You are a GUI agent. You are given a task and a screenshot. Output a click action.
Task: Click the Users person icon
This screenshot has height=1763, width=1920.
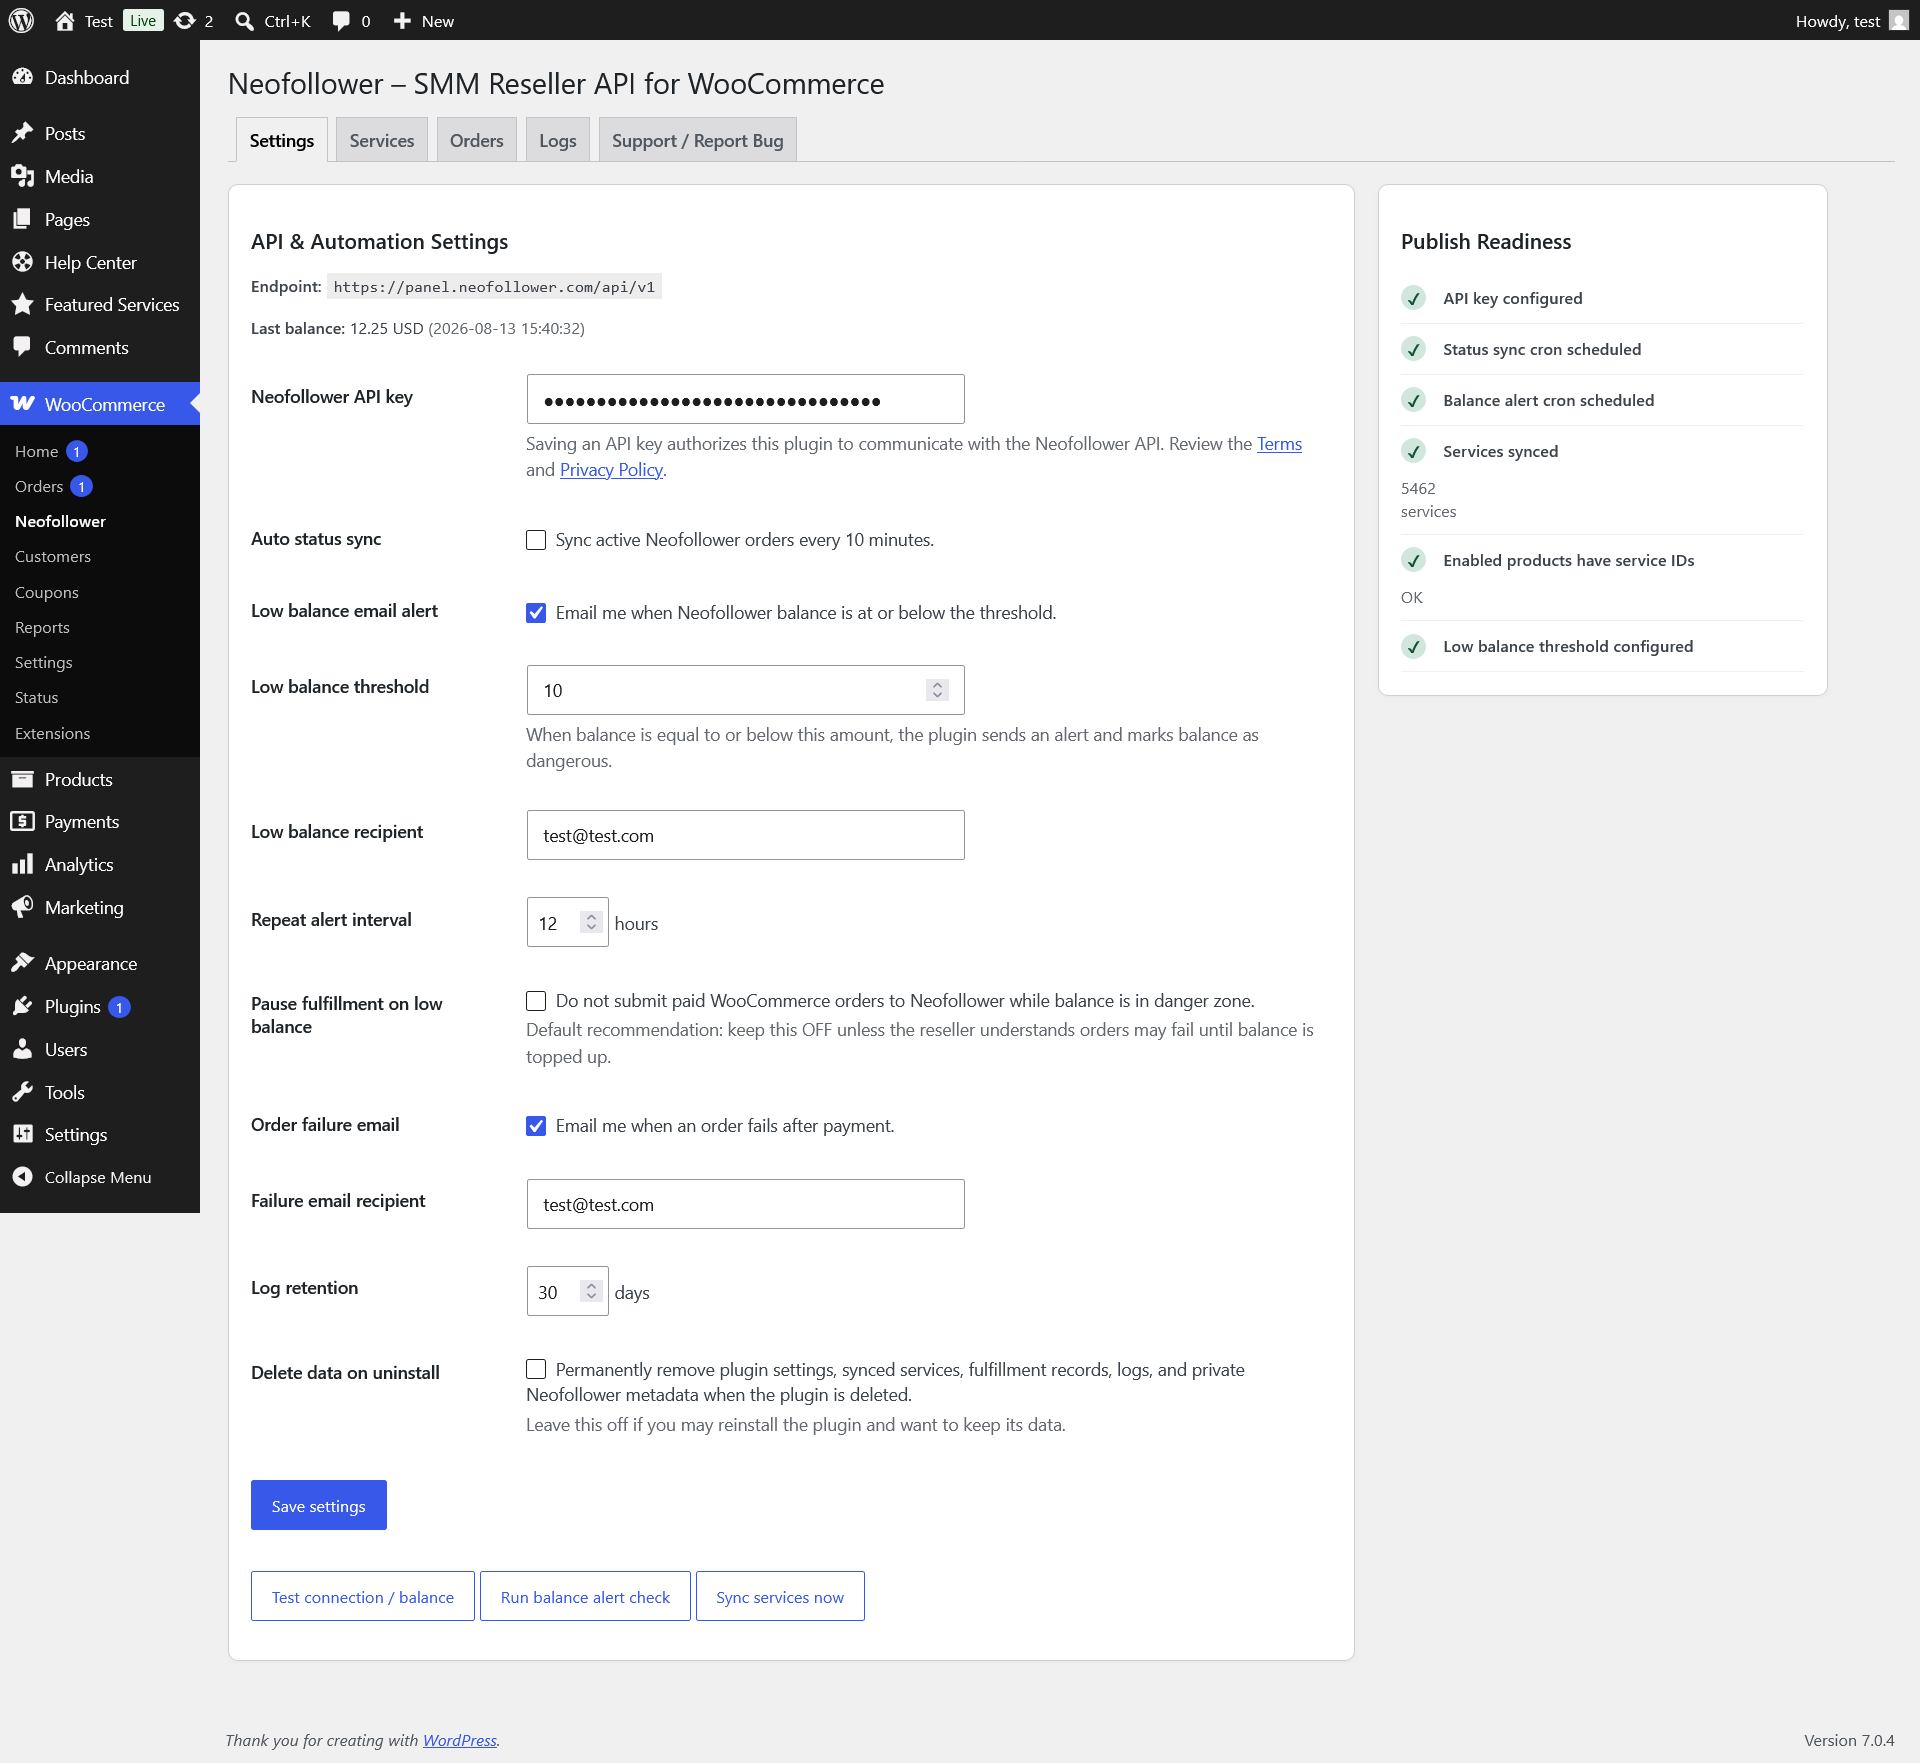point(22,1049)
